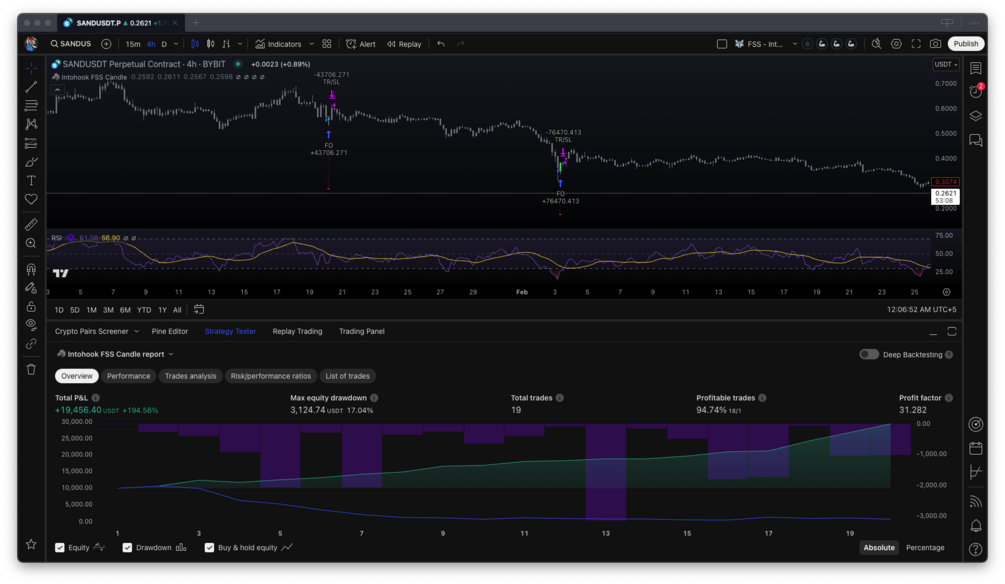The width and height of the screenshot is (1005, 584).
Task: Create a new Alert
Action: tap(361, 44)
